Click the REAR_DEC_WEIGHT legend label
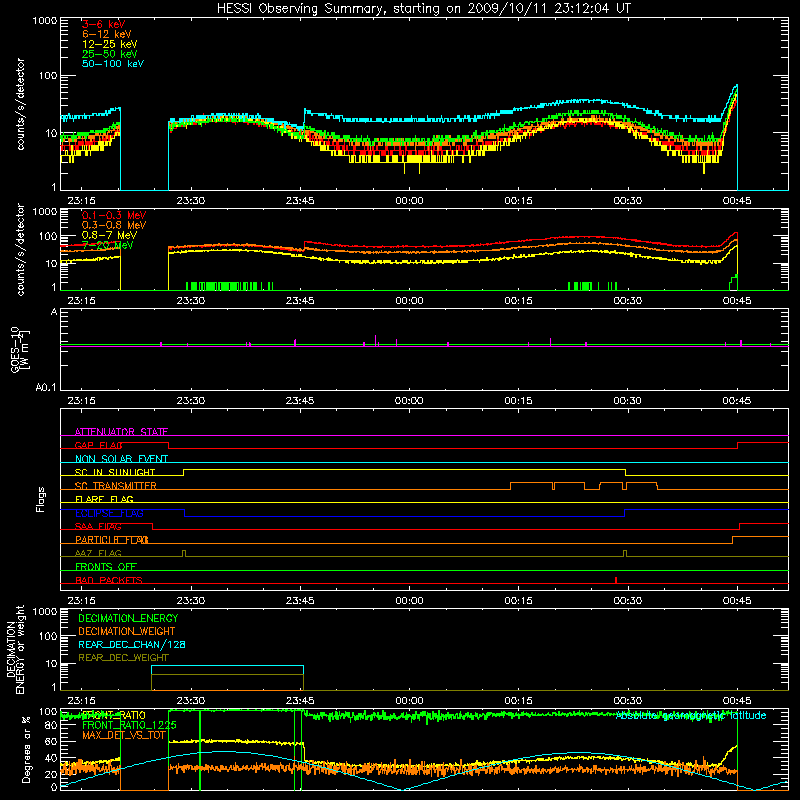 (123, 658)
